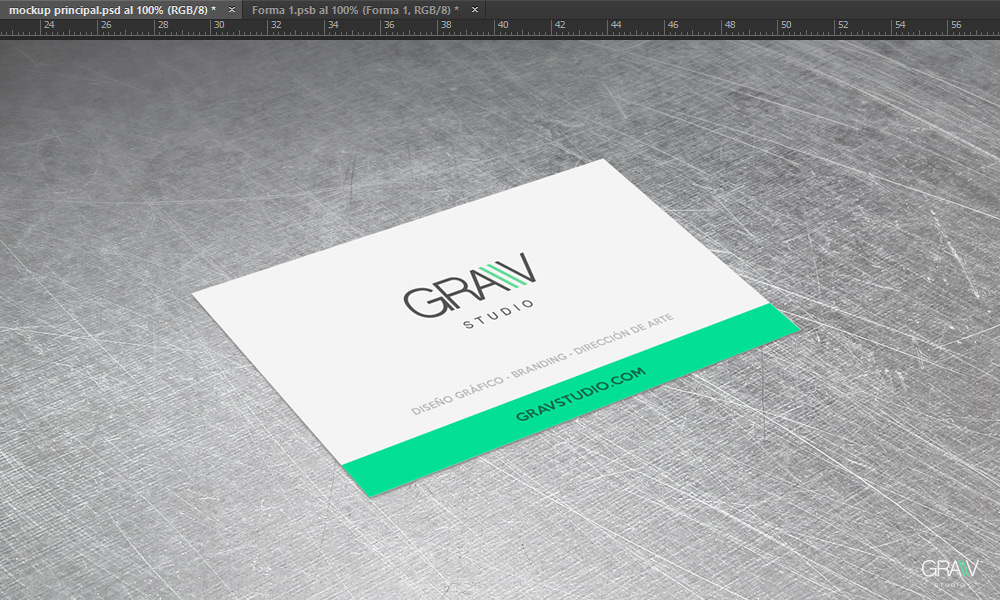Close the Forma 1.psb document tab
The image size is (1000, 600).
click(x=474, y=10)
